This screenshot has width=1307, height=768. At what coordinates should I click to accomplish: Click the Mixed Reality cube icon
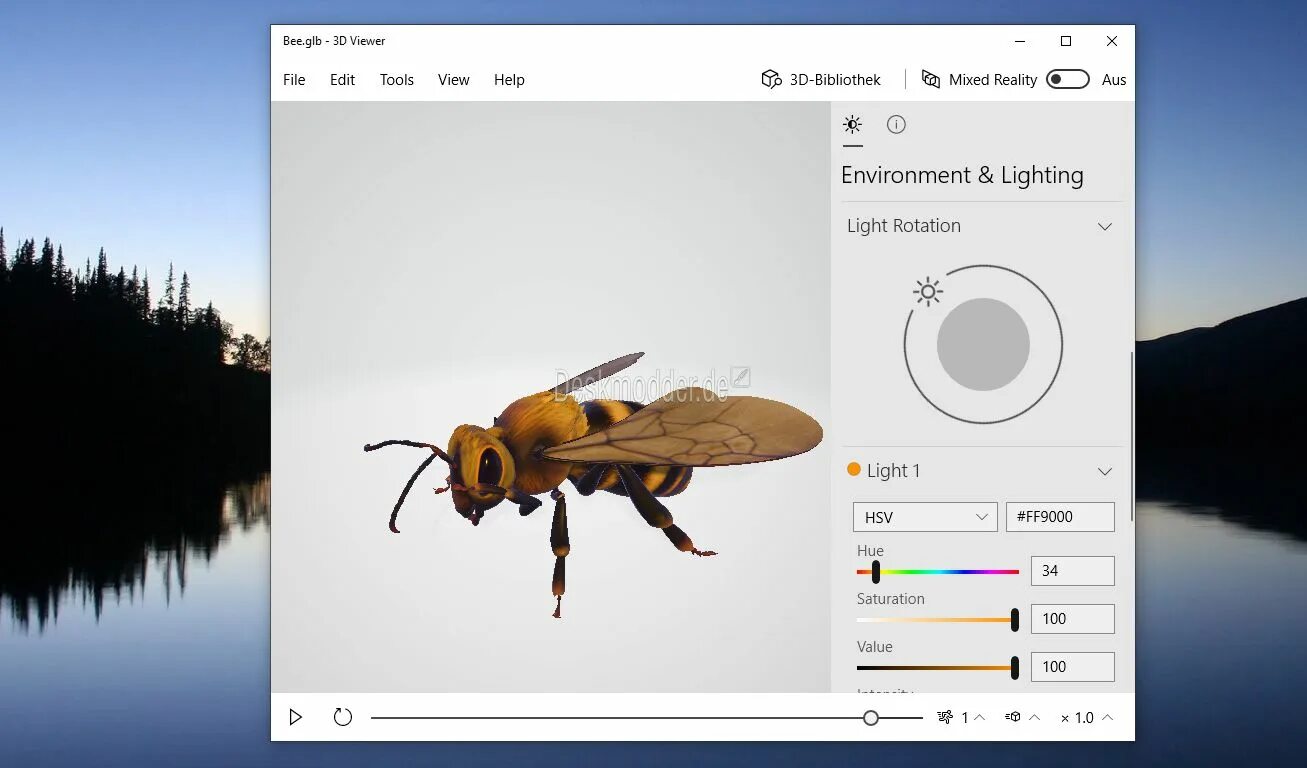(931, 80)
